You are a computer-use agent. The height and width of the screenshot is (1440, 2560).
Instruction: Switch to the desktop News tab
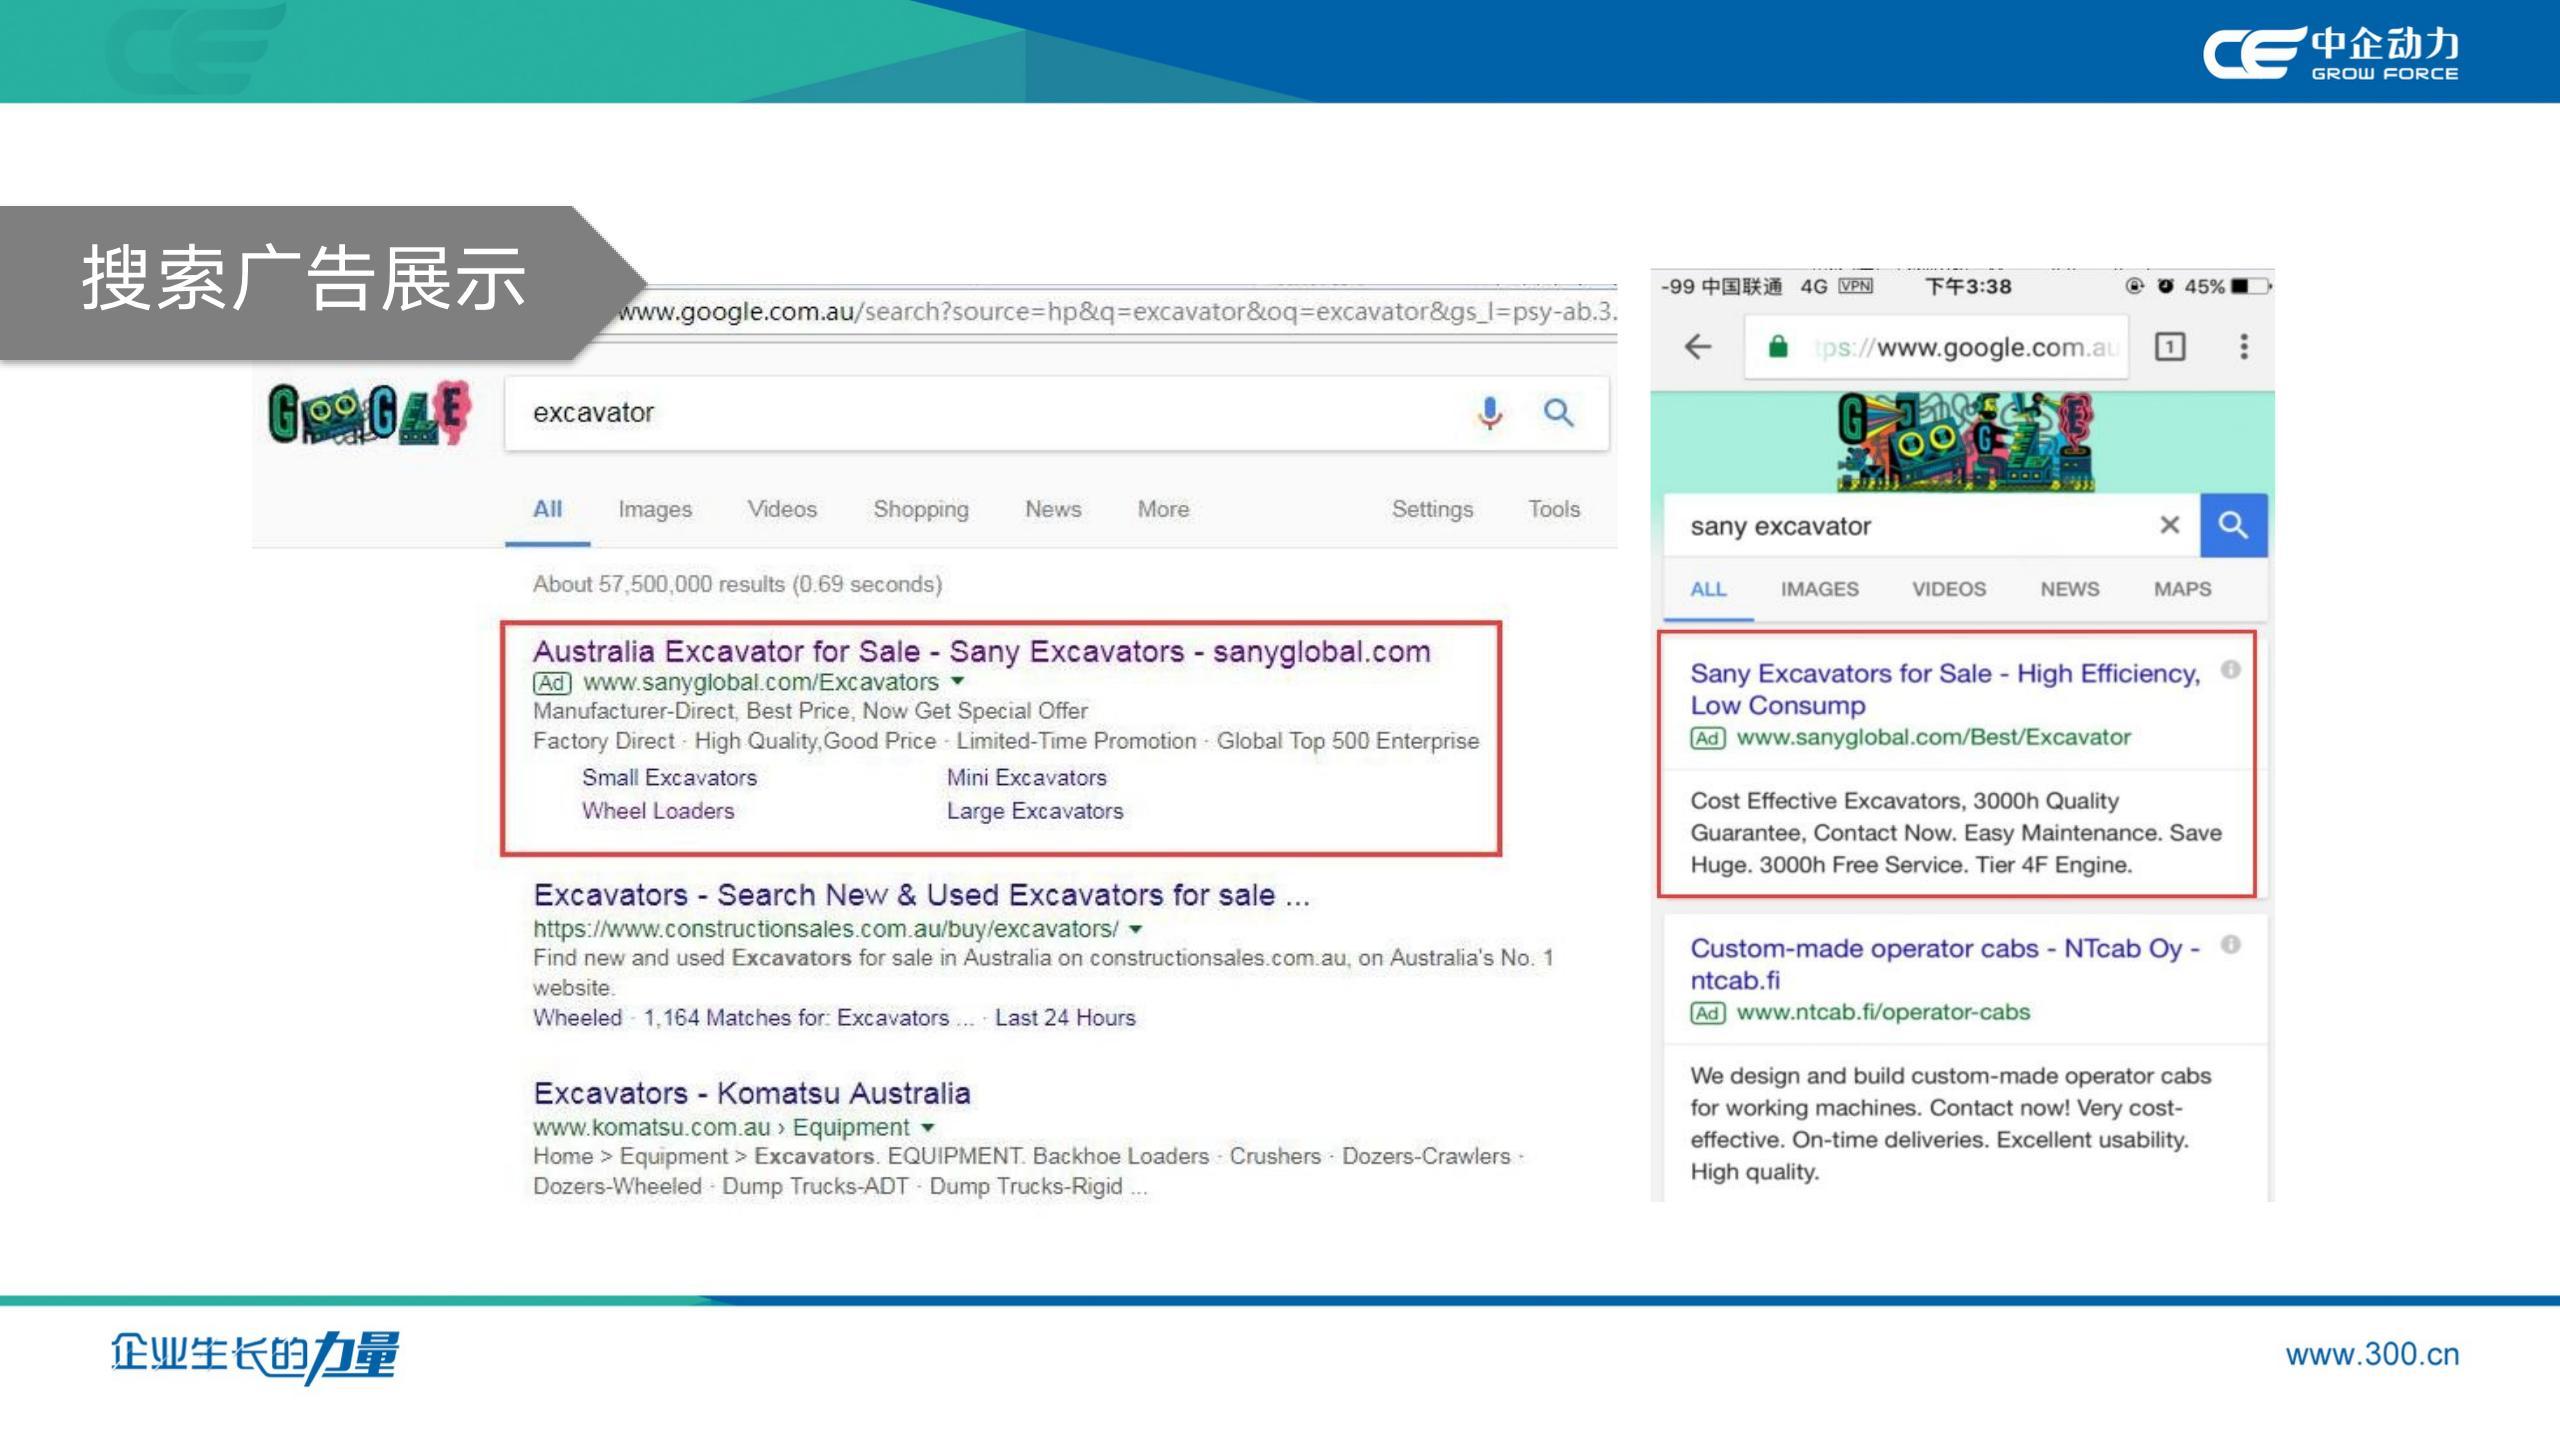point(1053,509)
